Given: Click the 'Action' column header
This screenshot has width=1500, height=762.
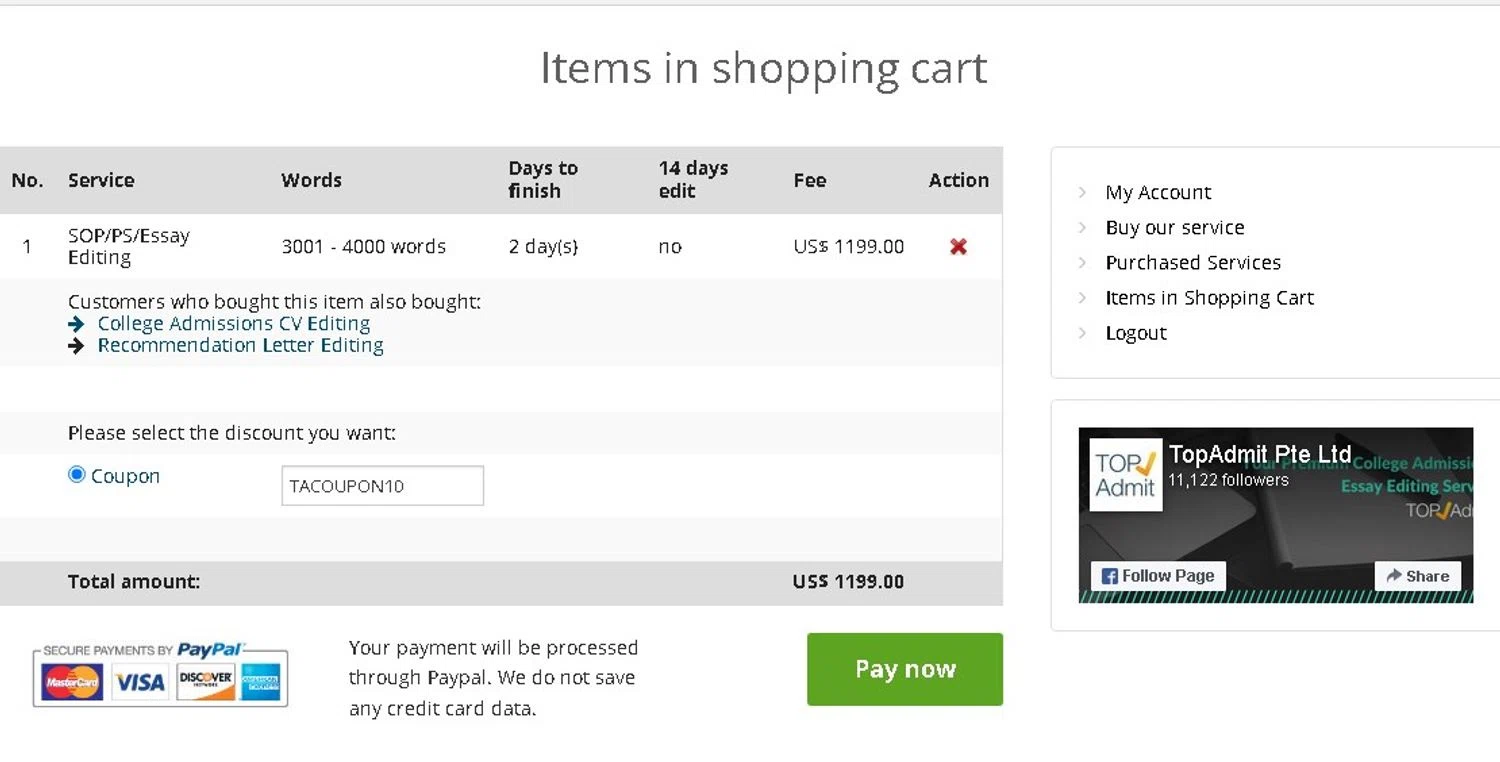Looking at the screenshot, I should 958,180.
